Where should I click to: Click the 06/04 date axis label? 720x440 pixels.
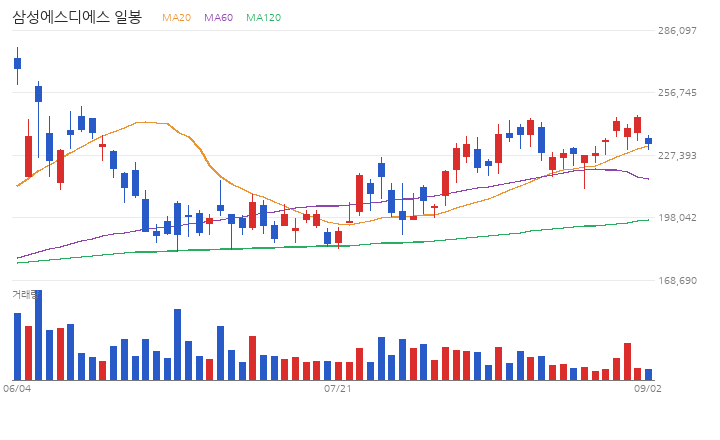pyautogui.click(x=17, y=389)
